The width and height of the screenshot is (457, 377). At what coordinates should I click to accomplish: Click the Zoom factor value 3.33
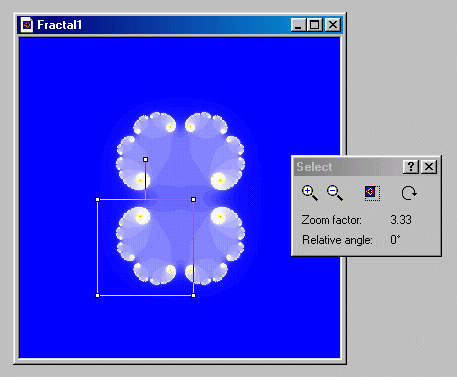(401, 220)
